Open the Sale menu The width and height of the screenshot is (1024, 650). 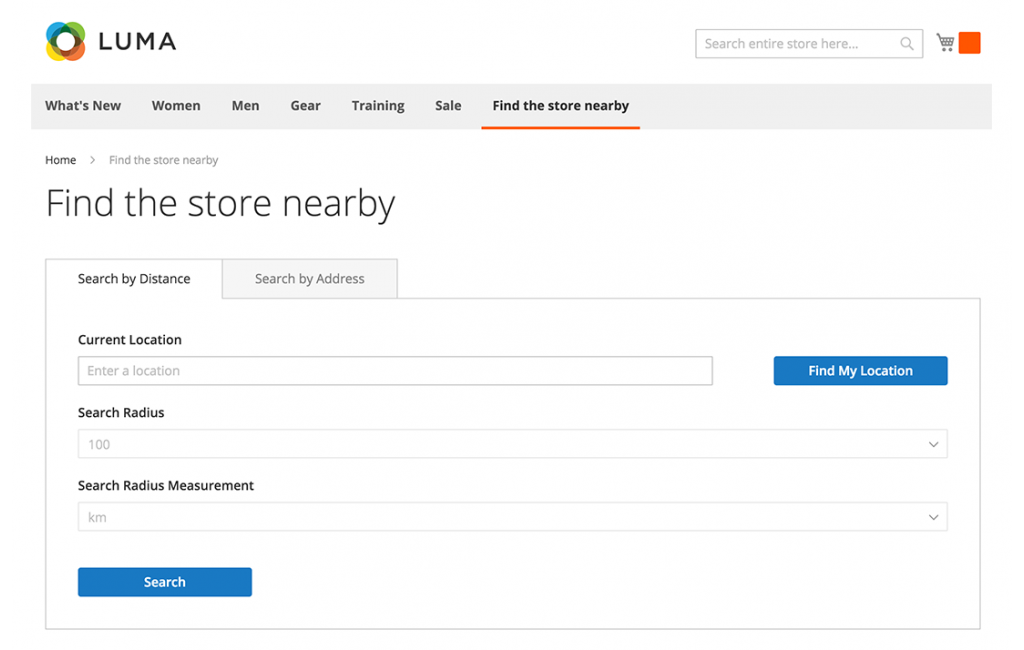pyautogui.click(x=448, y=106)
